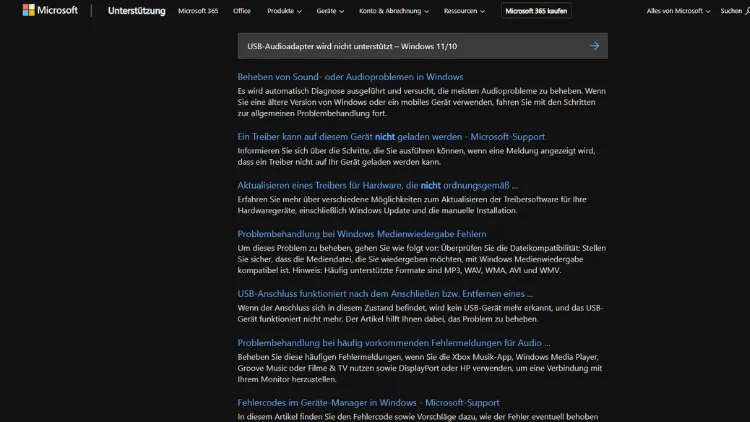
Task: Select Office in the navigation bar
Action: (242, 11)
